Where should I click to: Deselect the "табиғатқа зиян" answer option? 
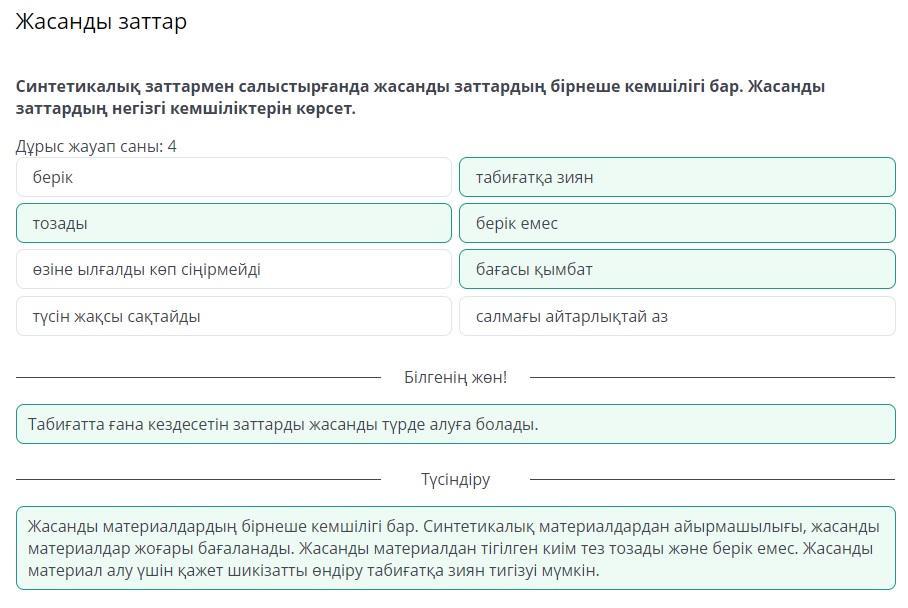pyautogui.click(x=677, y=177)
